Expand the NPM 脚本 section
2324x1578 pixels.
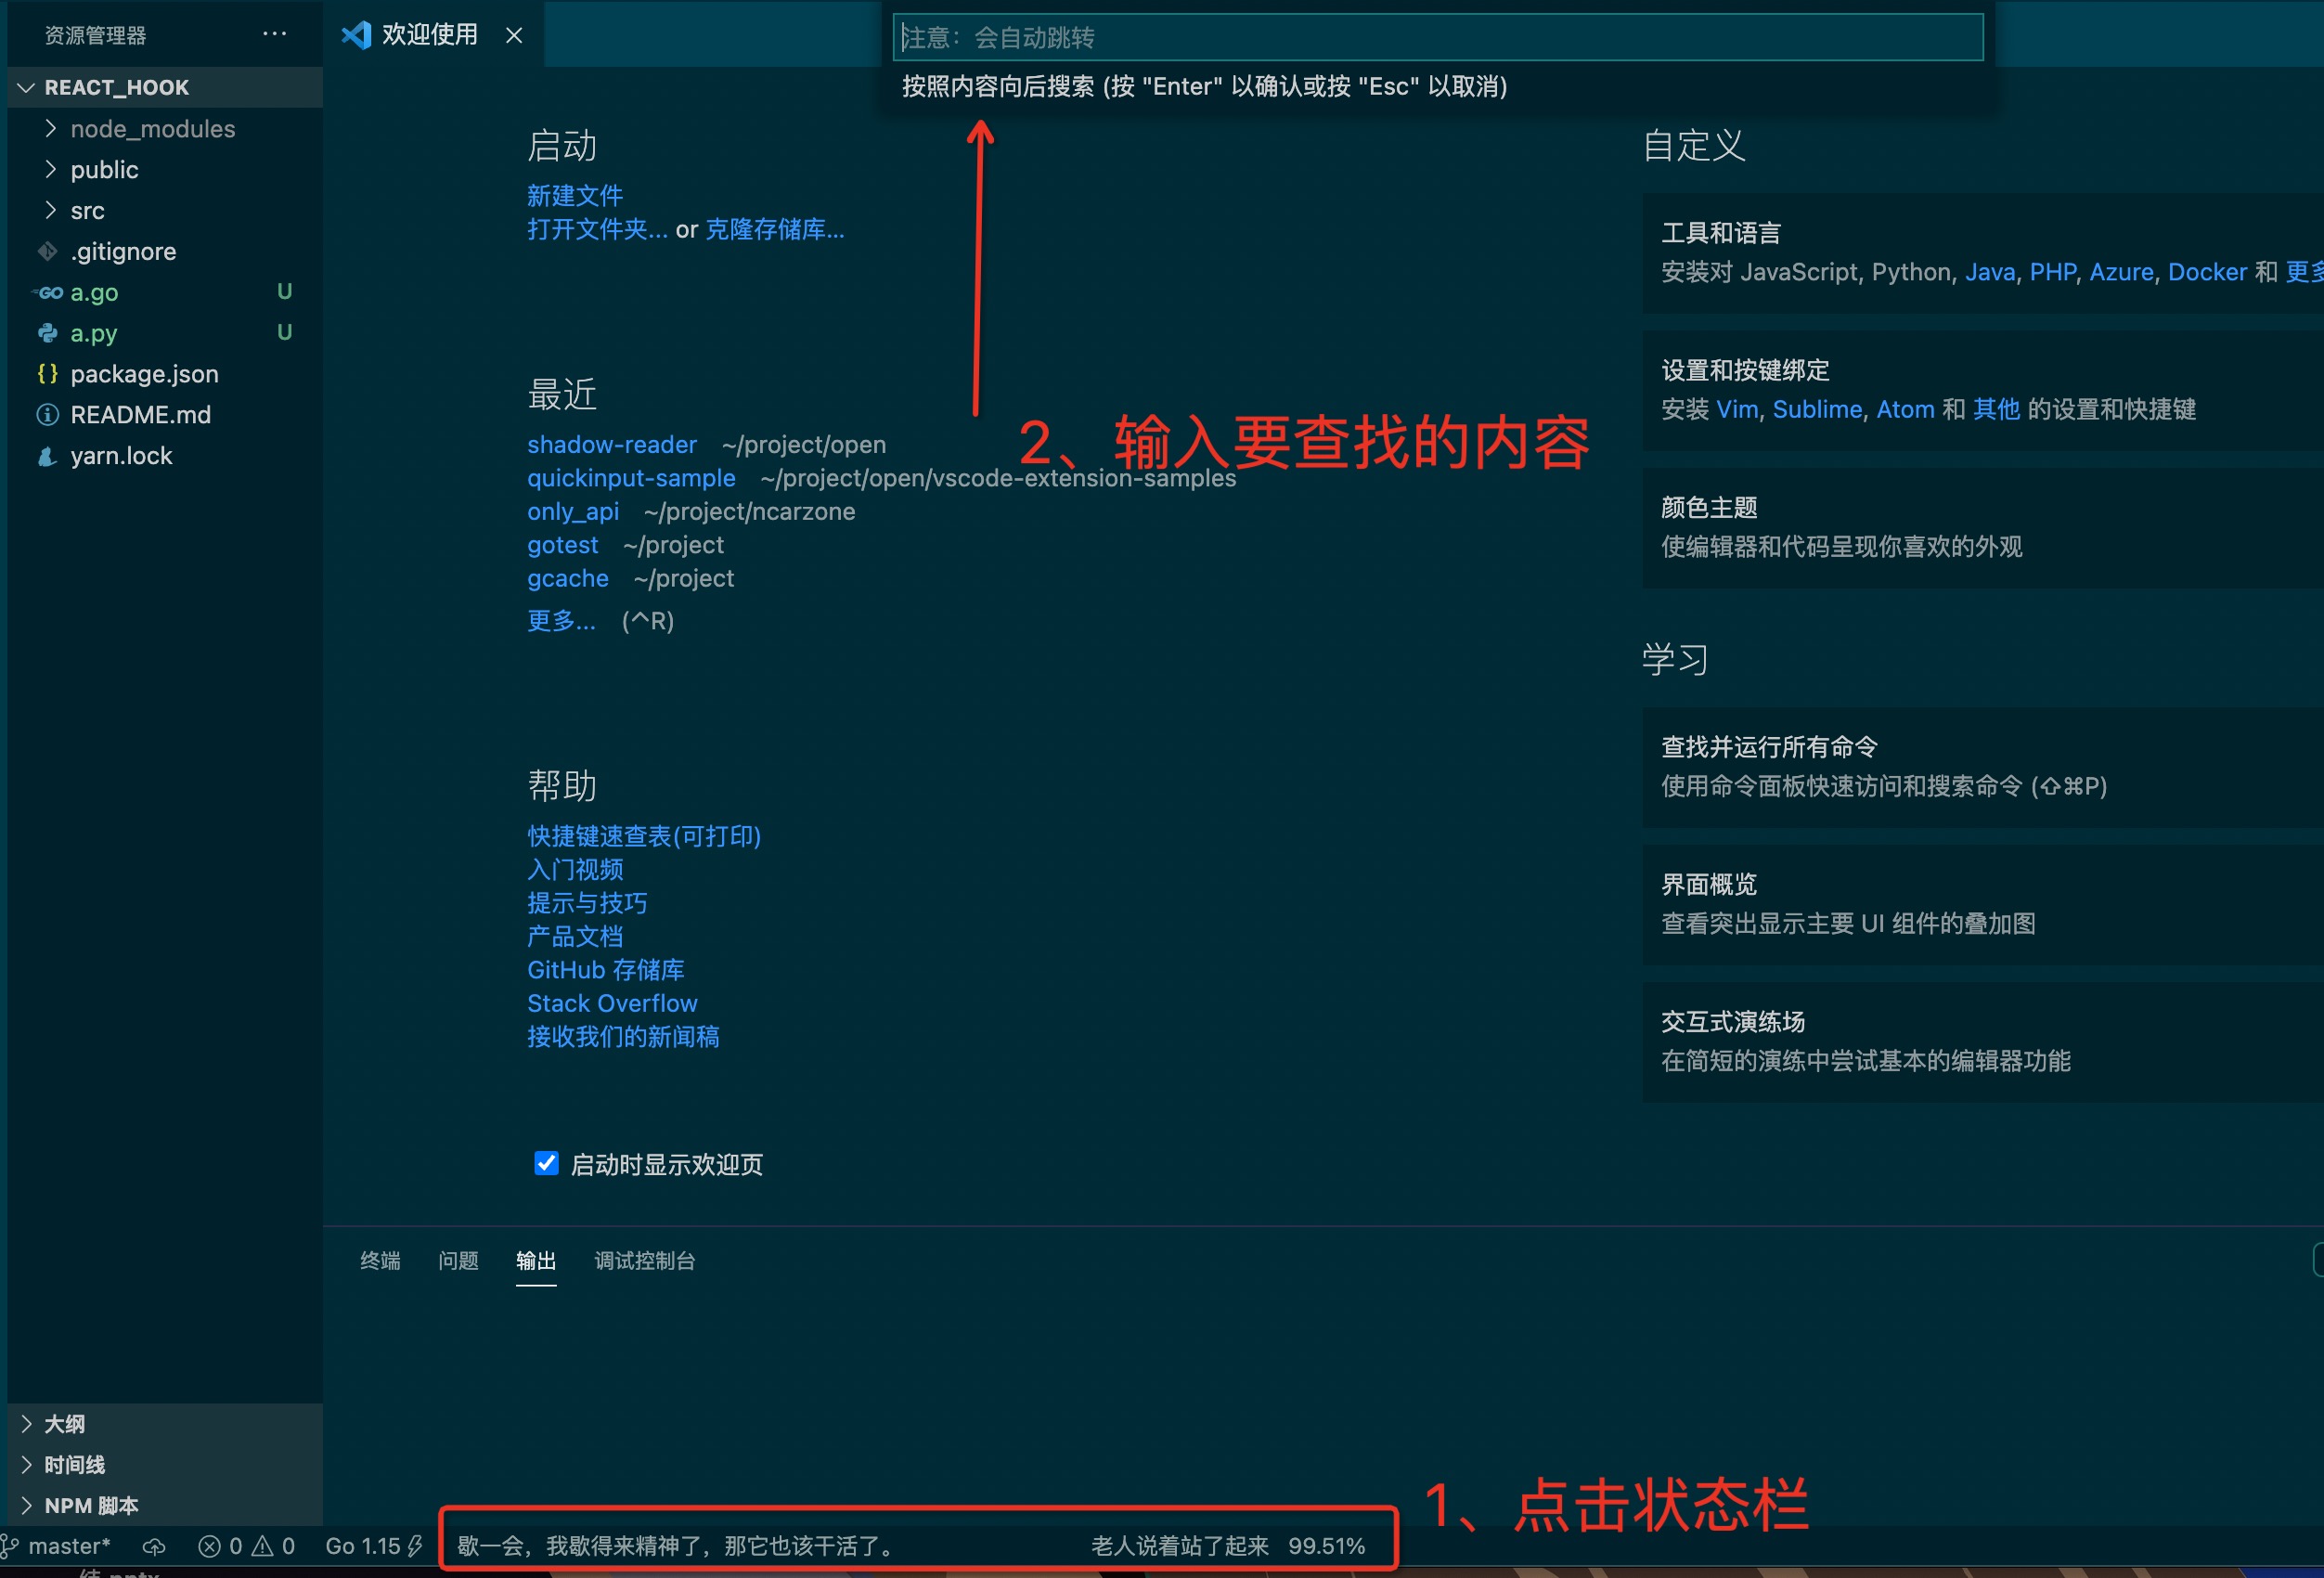pos(91,1505)
